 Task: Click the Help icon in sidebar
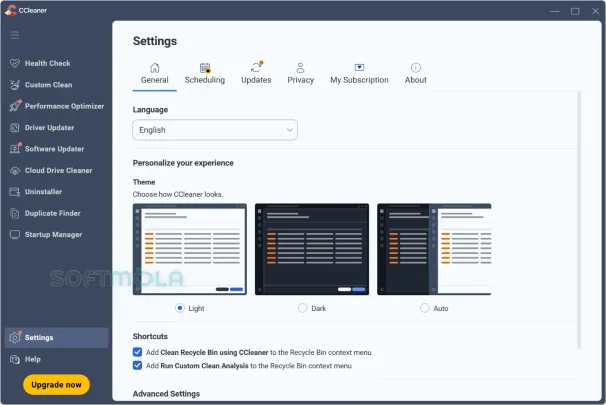pos(15,359)
